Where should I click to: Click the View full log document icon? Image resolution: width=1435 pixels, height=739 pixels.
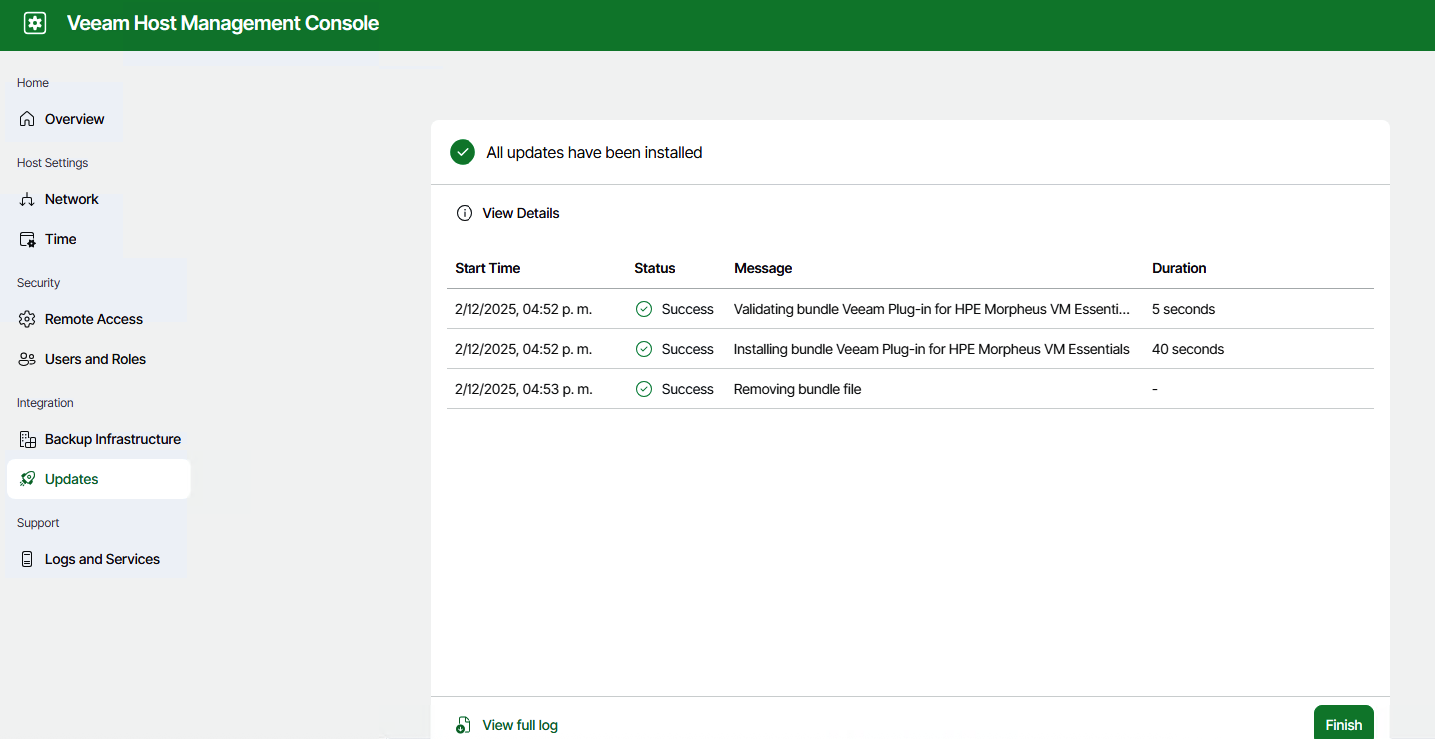pyautogui.click(x=463, y=725)
